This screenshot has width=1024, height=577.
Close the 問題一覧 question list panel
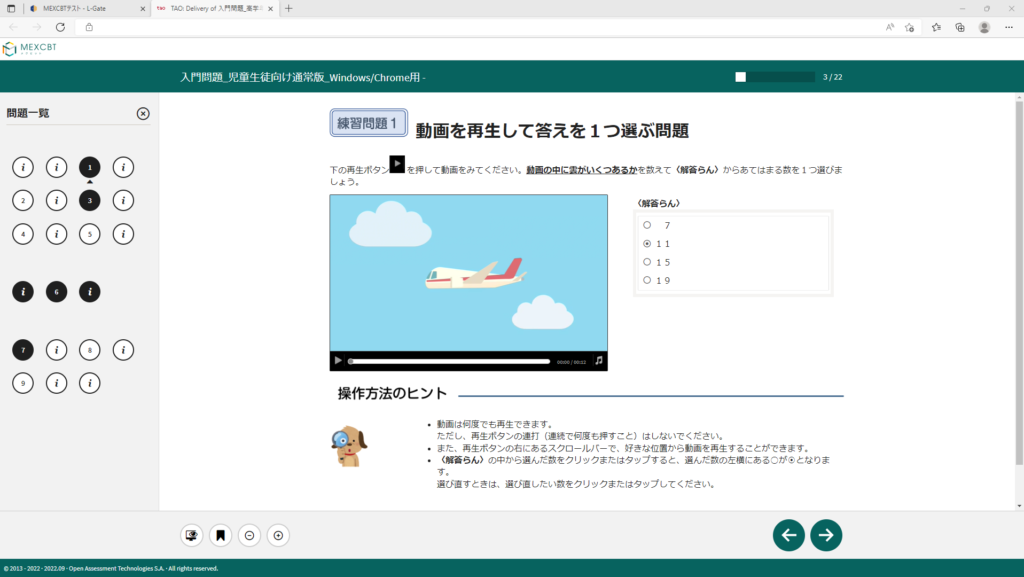pos(143,114)
